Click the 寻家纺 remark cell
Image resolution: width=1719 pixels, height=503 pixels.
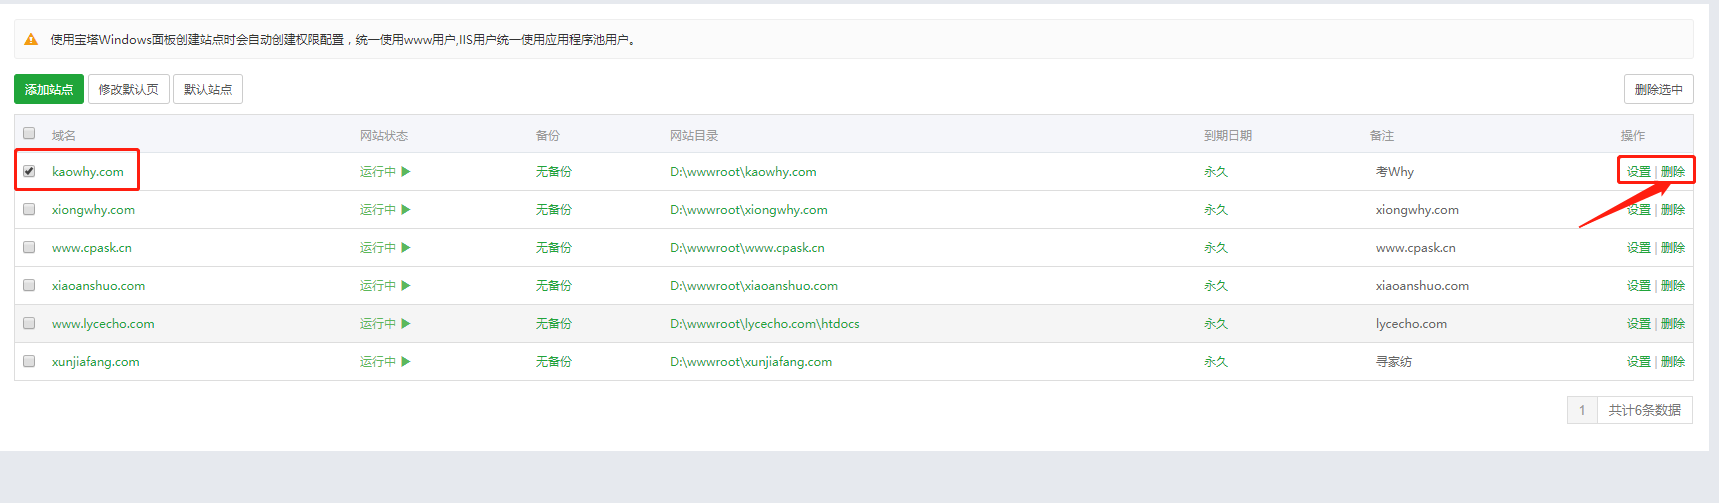[1394, 362]
